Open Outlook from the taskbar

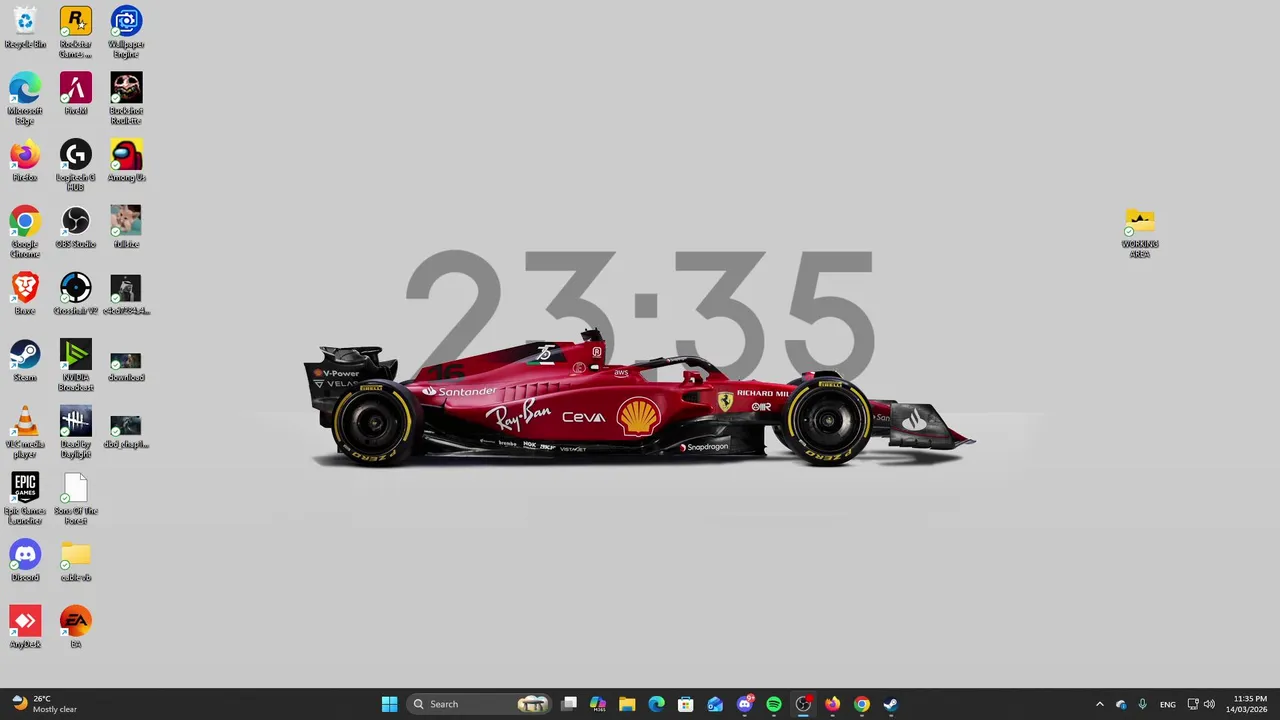pyautogui.click(x=715, y=704)
